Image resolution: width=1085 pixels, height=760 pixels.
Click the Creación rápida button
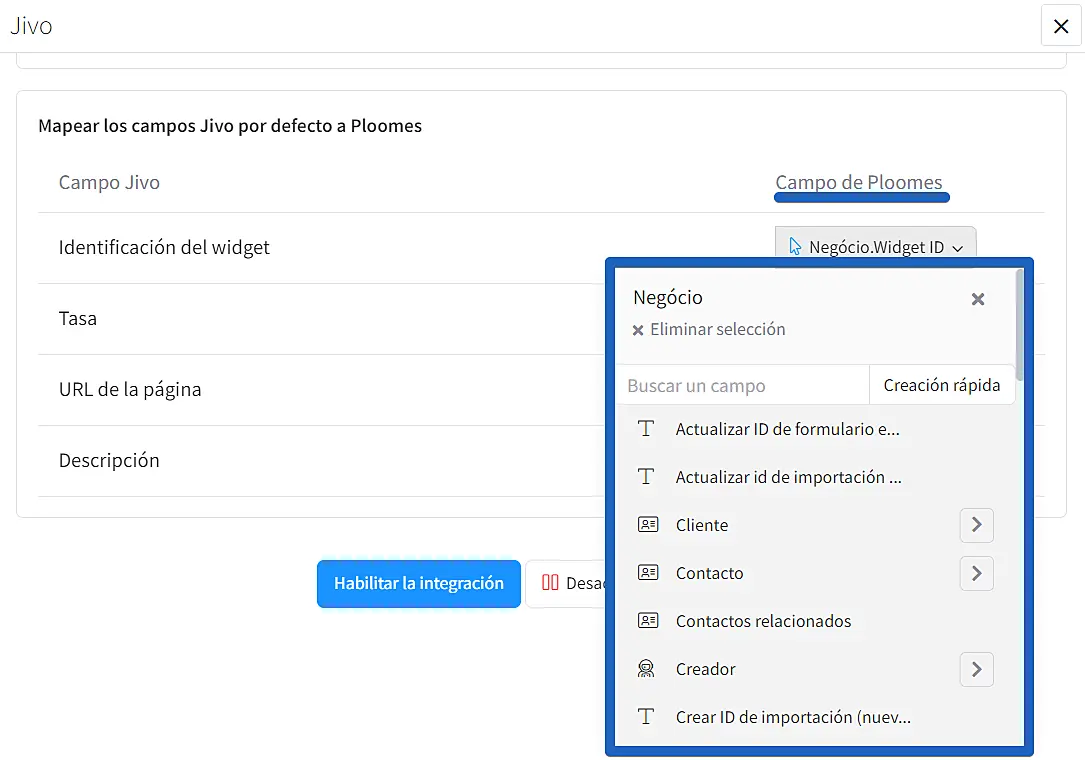941,385
